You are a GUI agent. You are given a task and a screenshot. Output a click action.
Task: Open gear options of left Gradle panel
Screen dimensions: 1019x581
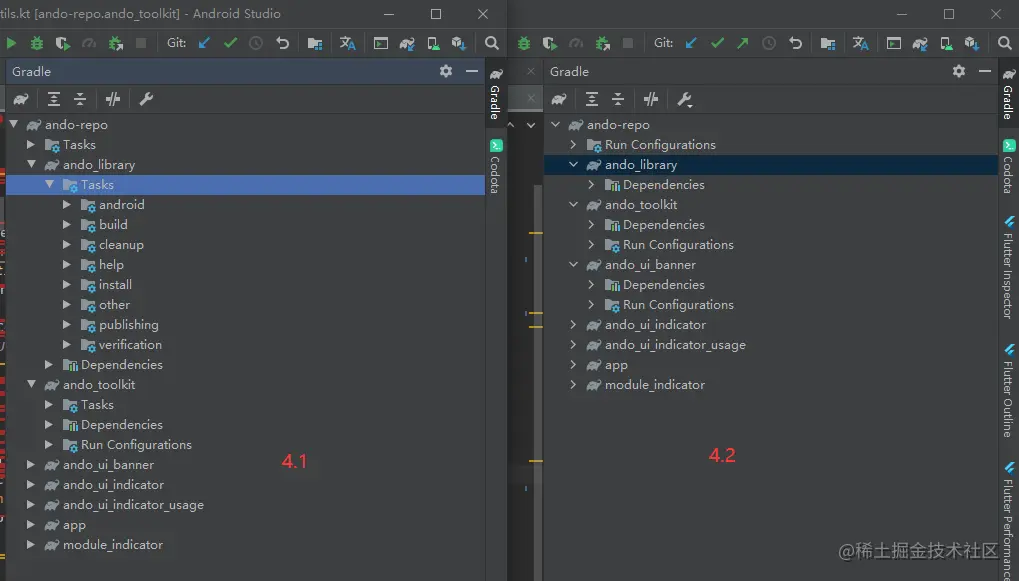click(x=446, y=71)
